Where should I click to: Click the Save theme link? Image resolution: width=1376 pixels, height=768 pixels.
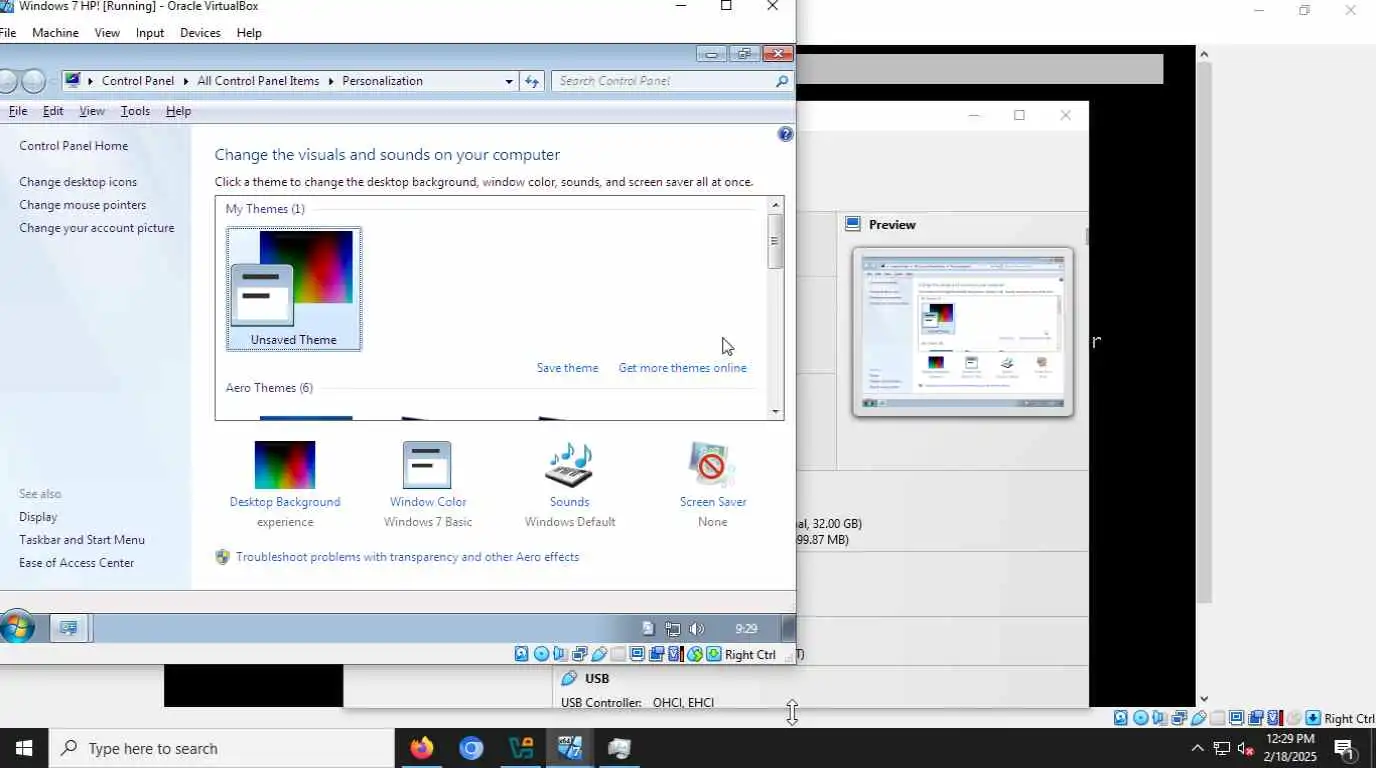[x=567, y=368]
